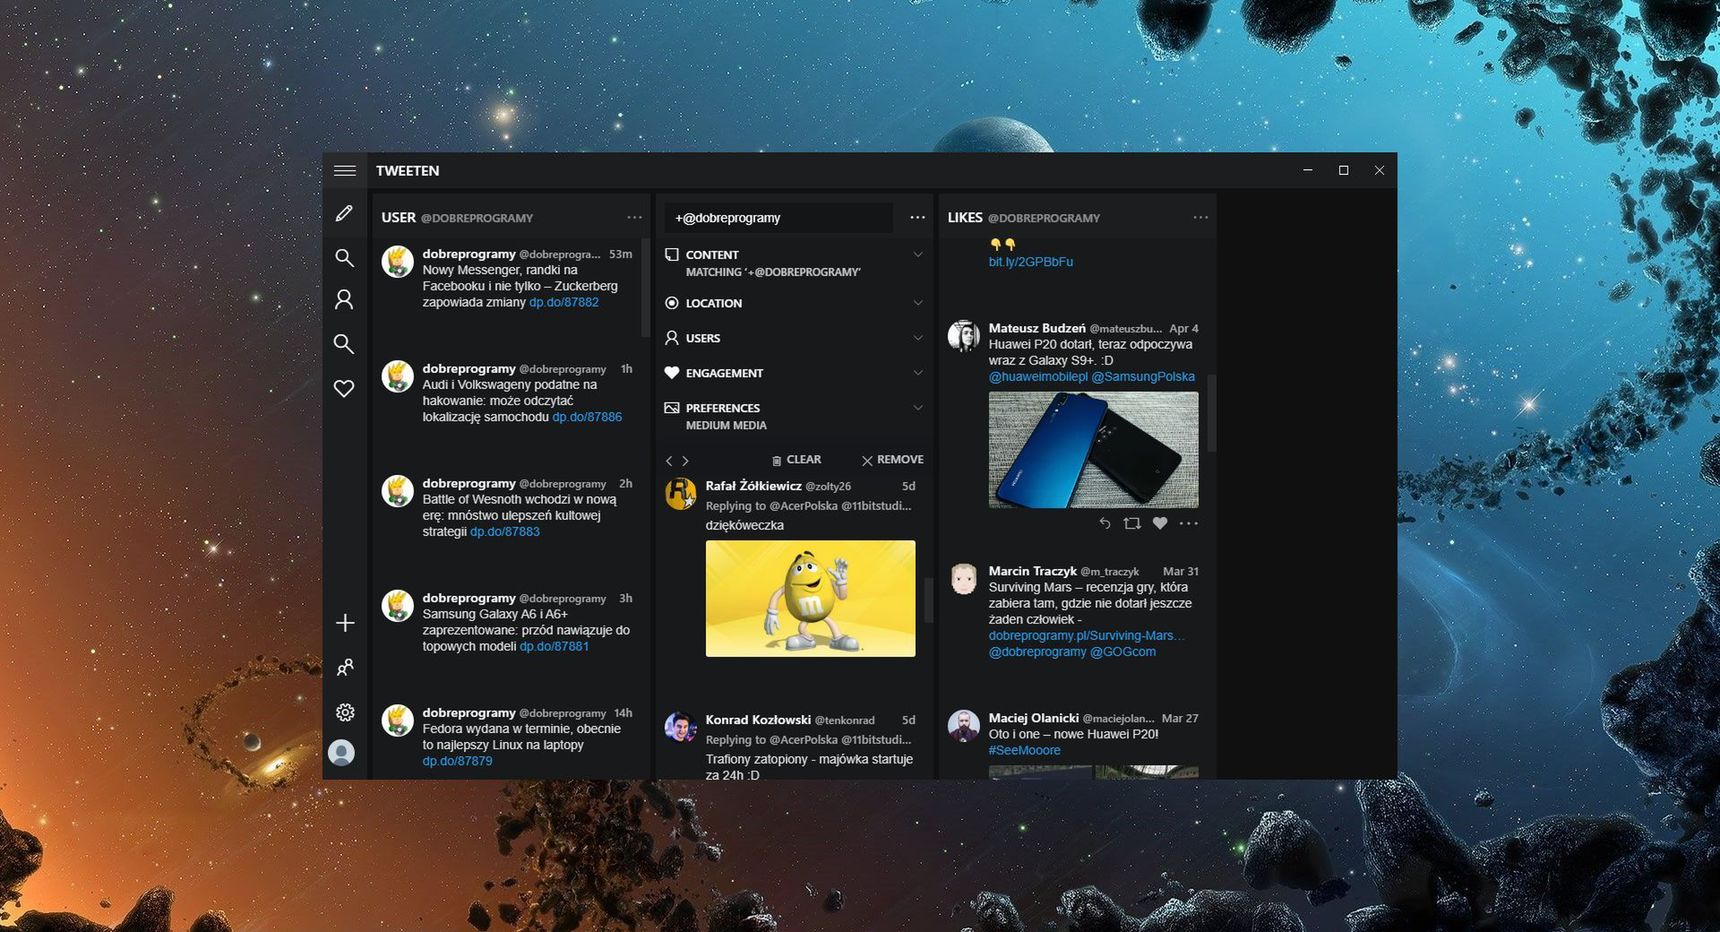This screenshot has width=1720, height=932.
Task: Click Rafał Żółkiewicz profile avatar
Action: [x=681, y=494]
